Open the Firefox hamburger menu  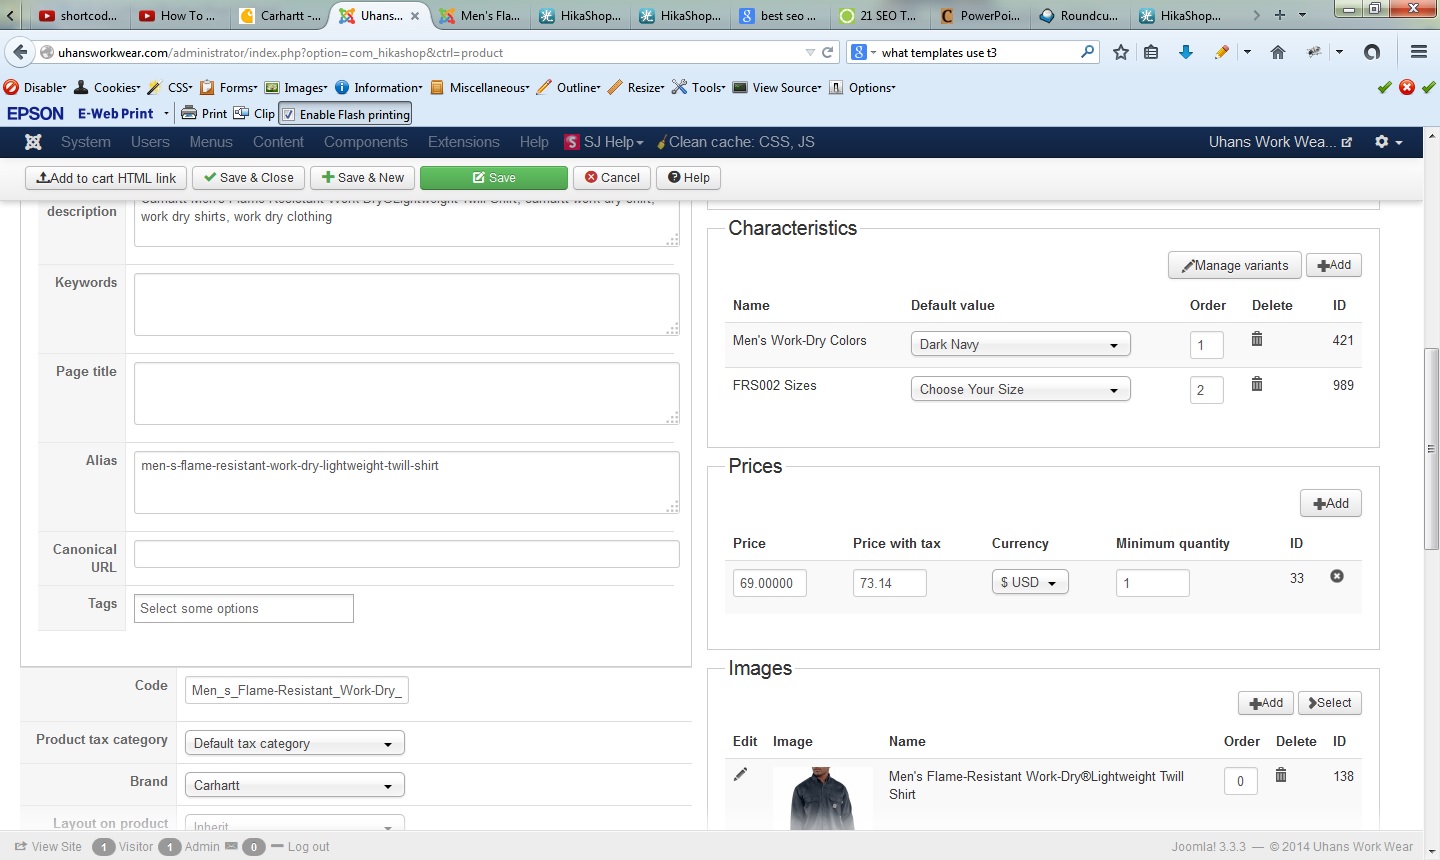pos(1418,53)
